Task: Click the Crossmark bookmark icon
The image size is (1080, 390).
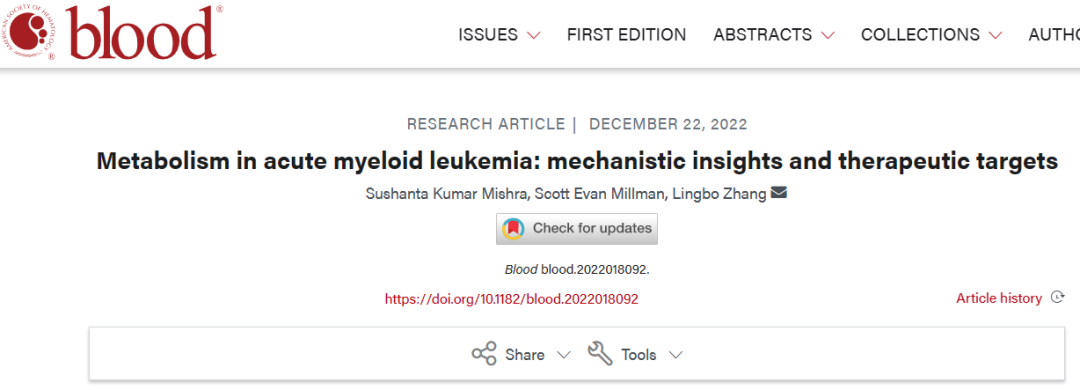Action: click(513, 228)
